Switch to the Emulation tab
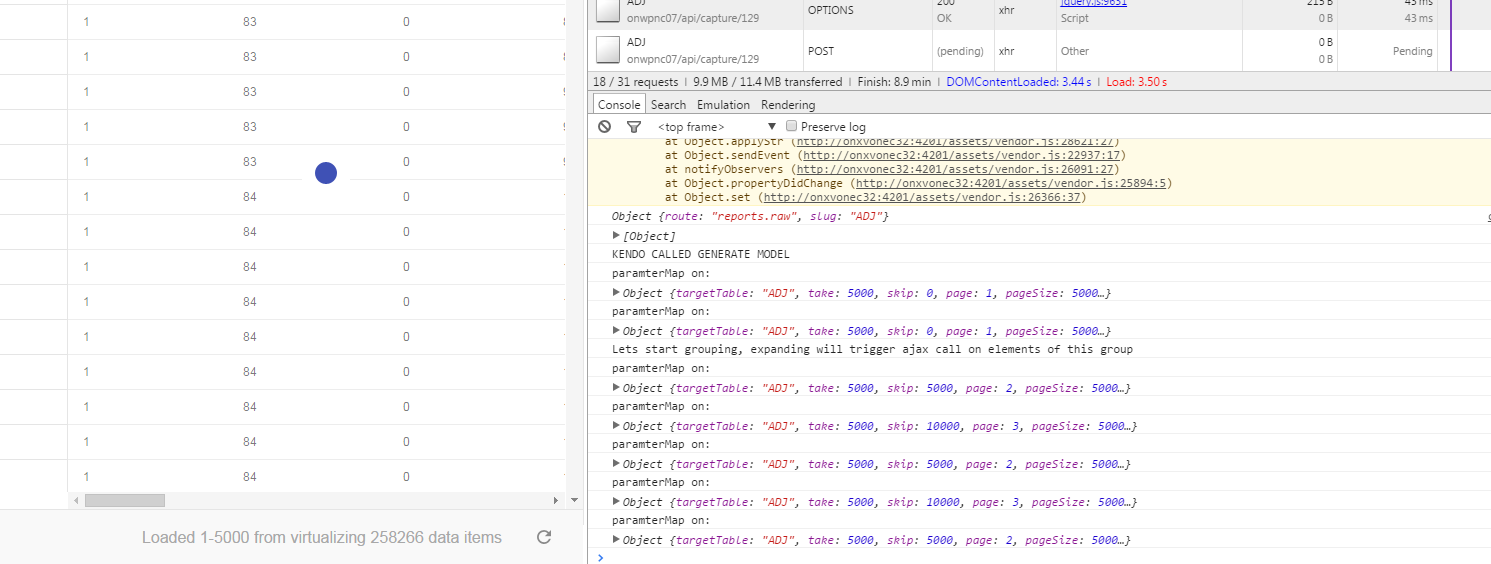This screenshot has height=564, width=1491. 723,105
